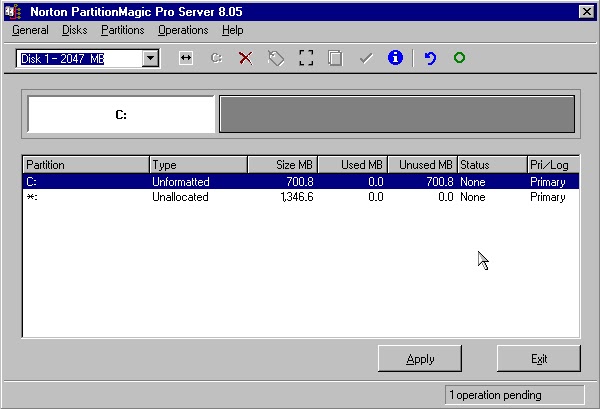
Task: Click the Type column header
Action: click(198, 165)
